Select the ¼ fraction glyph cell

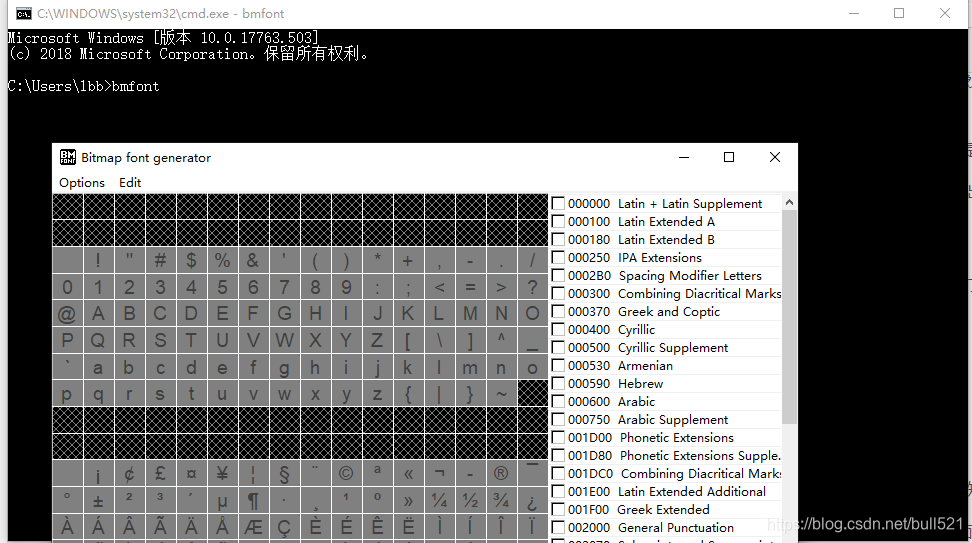440,500
